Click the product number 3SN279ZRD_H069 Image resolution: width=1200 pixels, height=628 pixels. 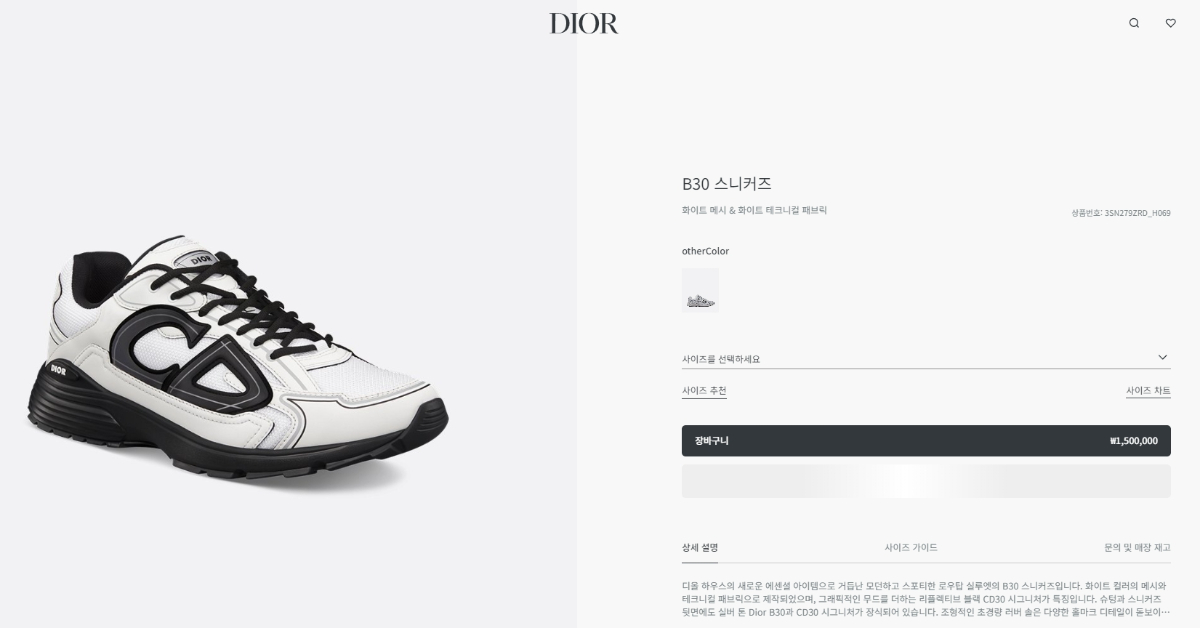(x=1137, y=213)
